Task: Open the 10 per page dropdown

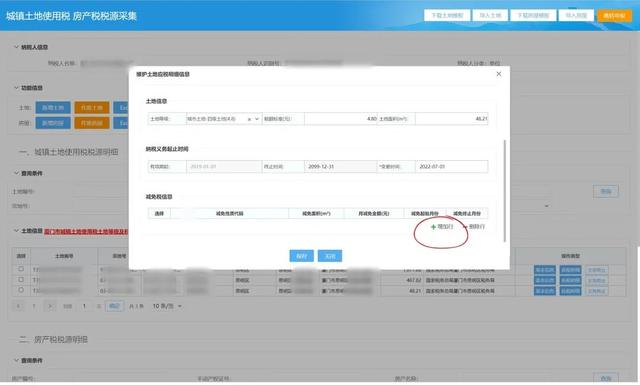Action: (x=167, y=306)
